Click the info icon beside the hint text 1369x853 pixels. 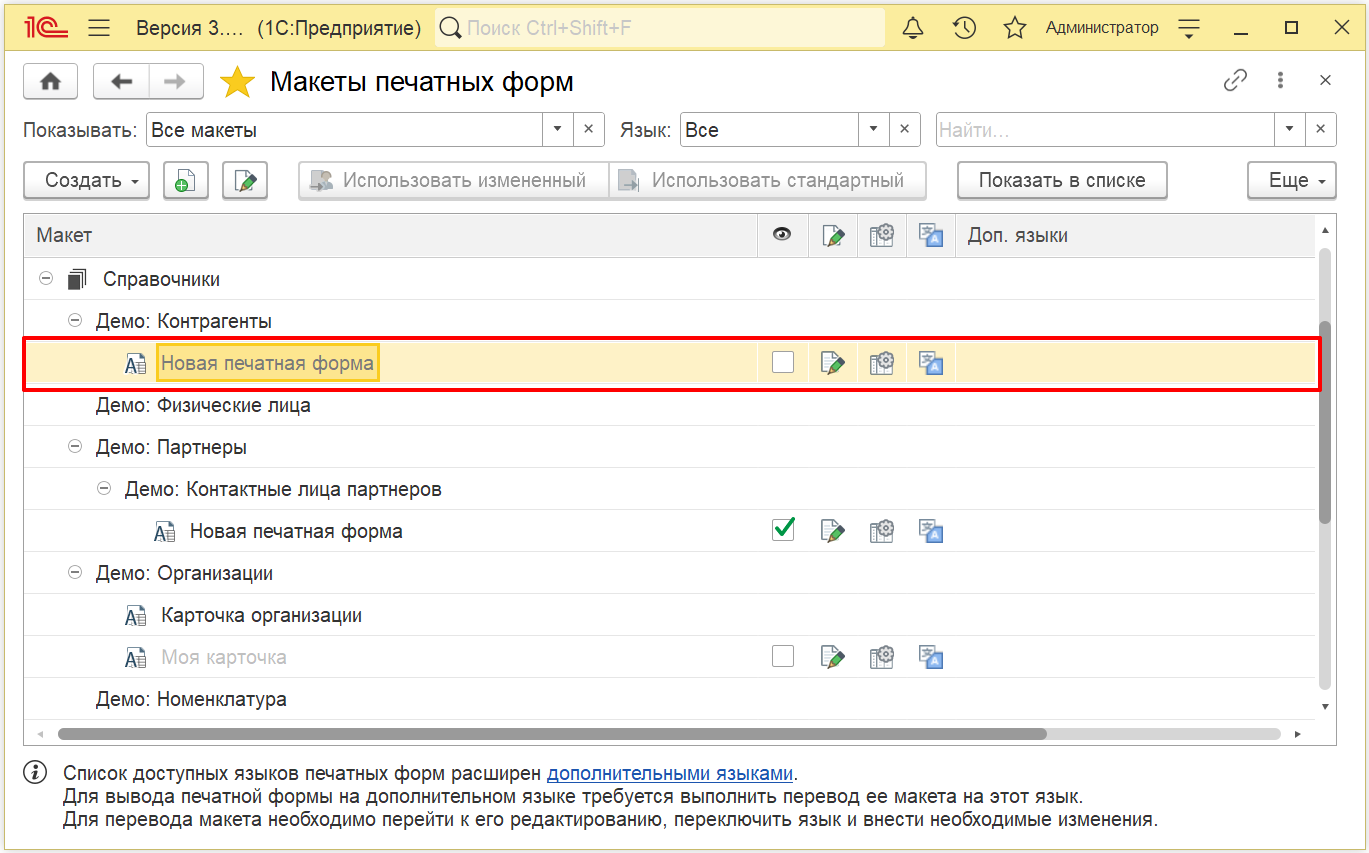point(35,772)
